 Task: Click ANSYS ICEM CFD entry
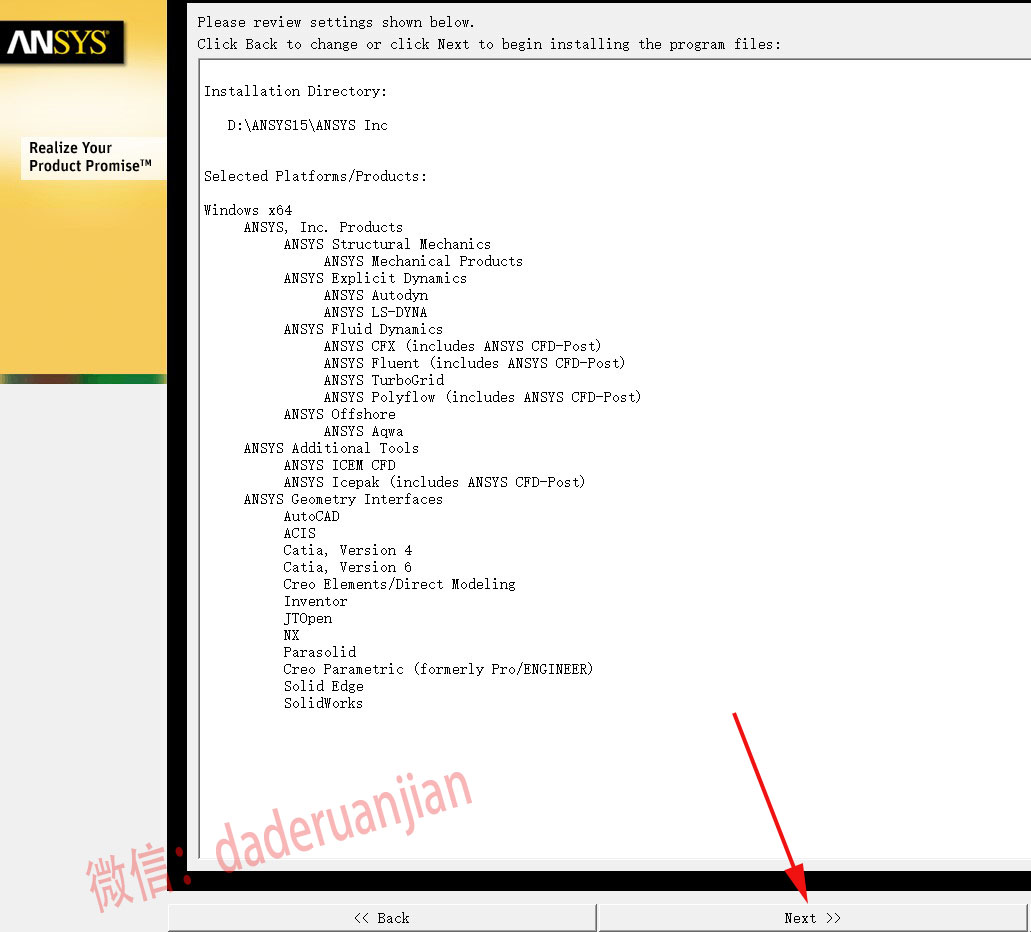[339, 465]
